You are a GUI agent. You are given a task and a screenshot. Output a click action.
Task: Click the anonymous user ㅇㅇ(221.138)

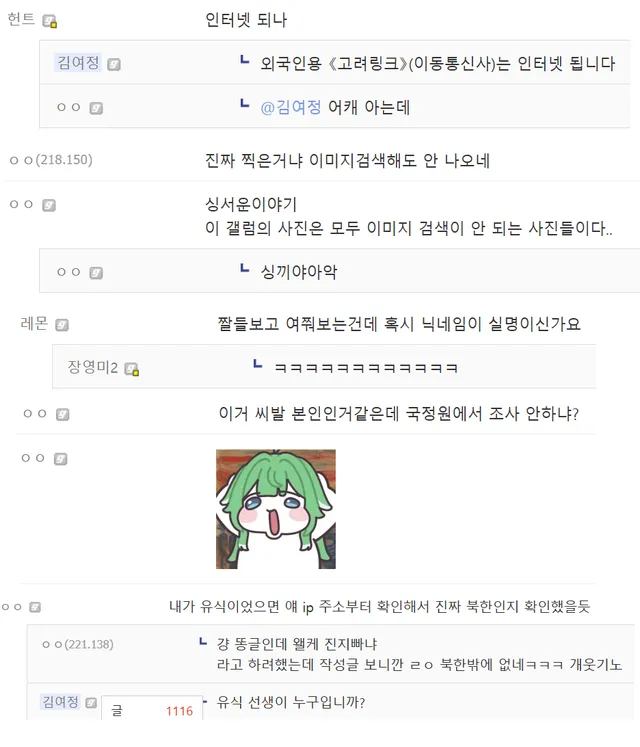coord(78,645)
